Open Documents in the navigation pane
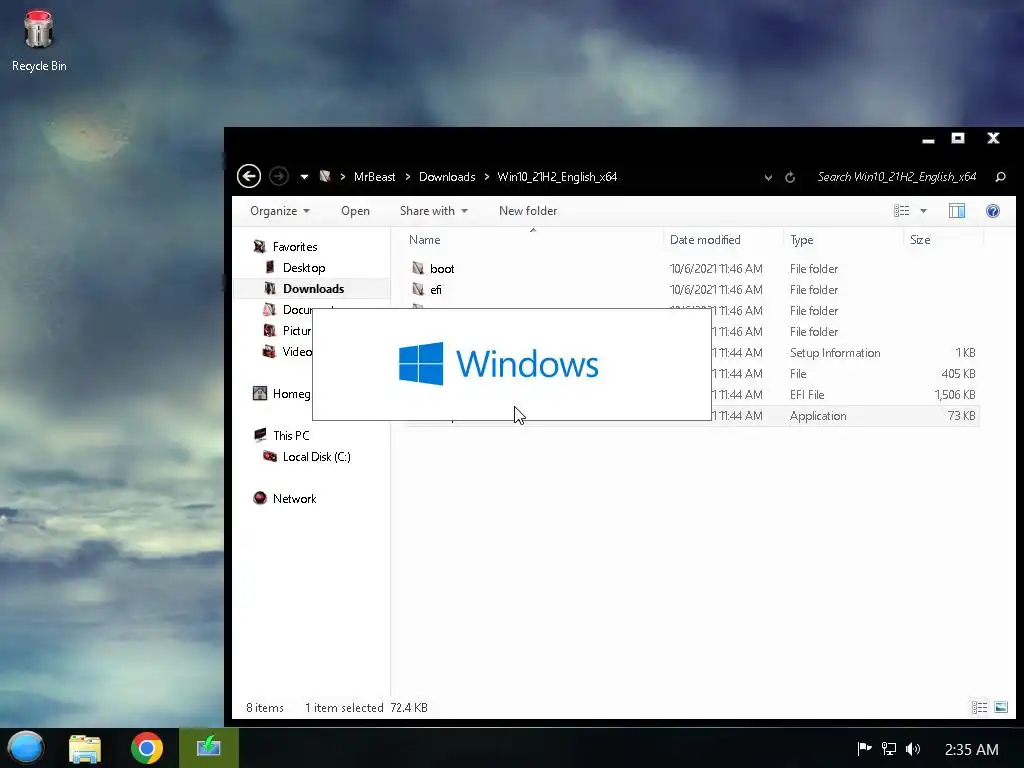This screenshot has height=768, width=1024. [x=297, y=310]
